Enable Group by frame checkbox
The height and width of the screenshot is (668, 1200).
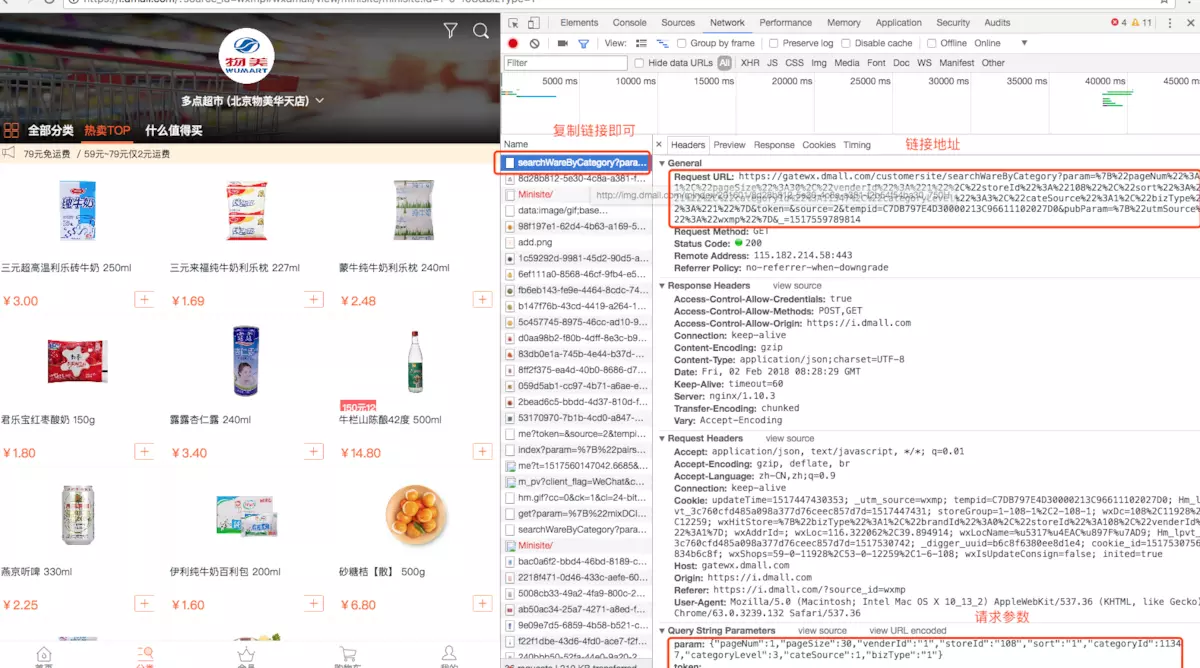(x=681, y=43)
